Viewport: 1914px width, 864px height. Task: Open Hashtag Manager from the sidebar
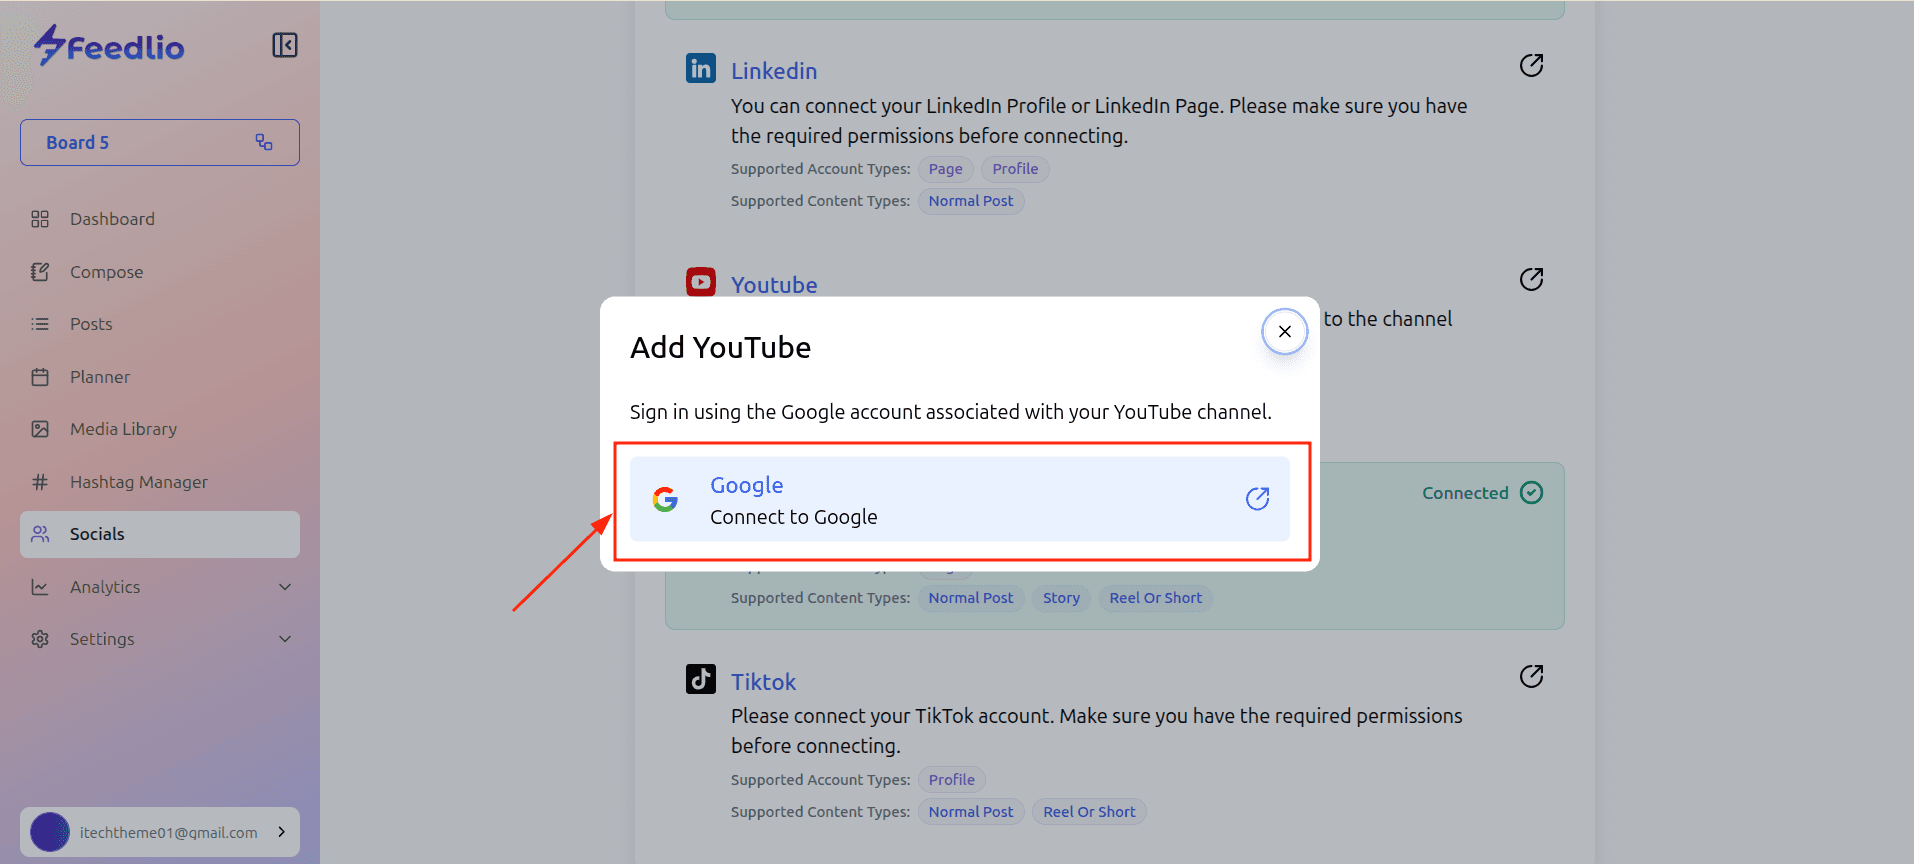tap(138, 482)
